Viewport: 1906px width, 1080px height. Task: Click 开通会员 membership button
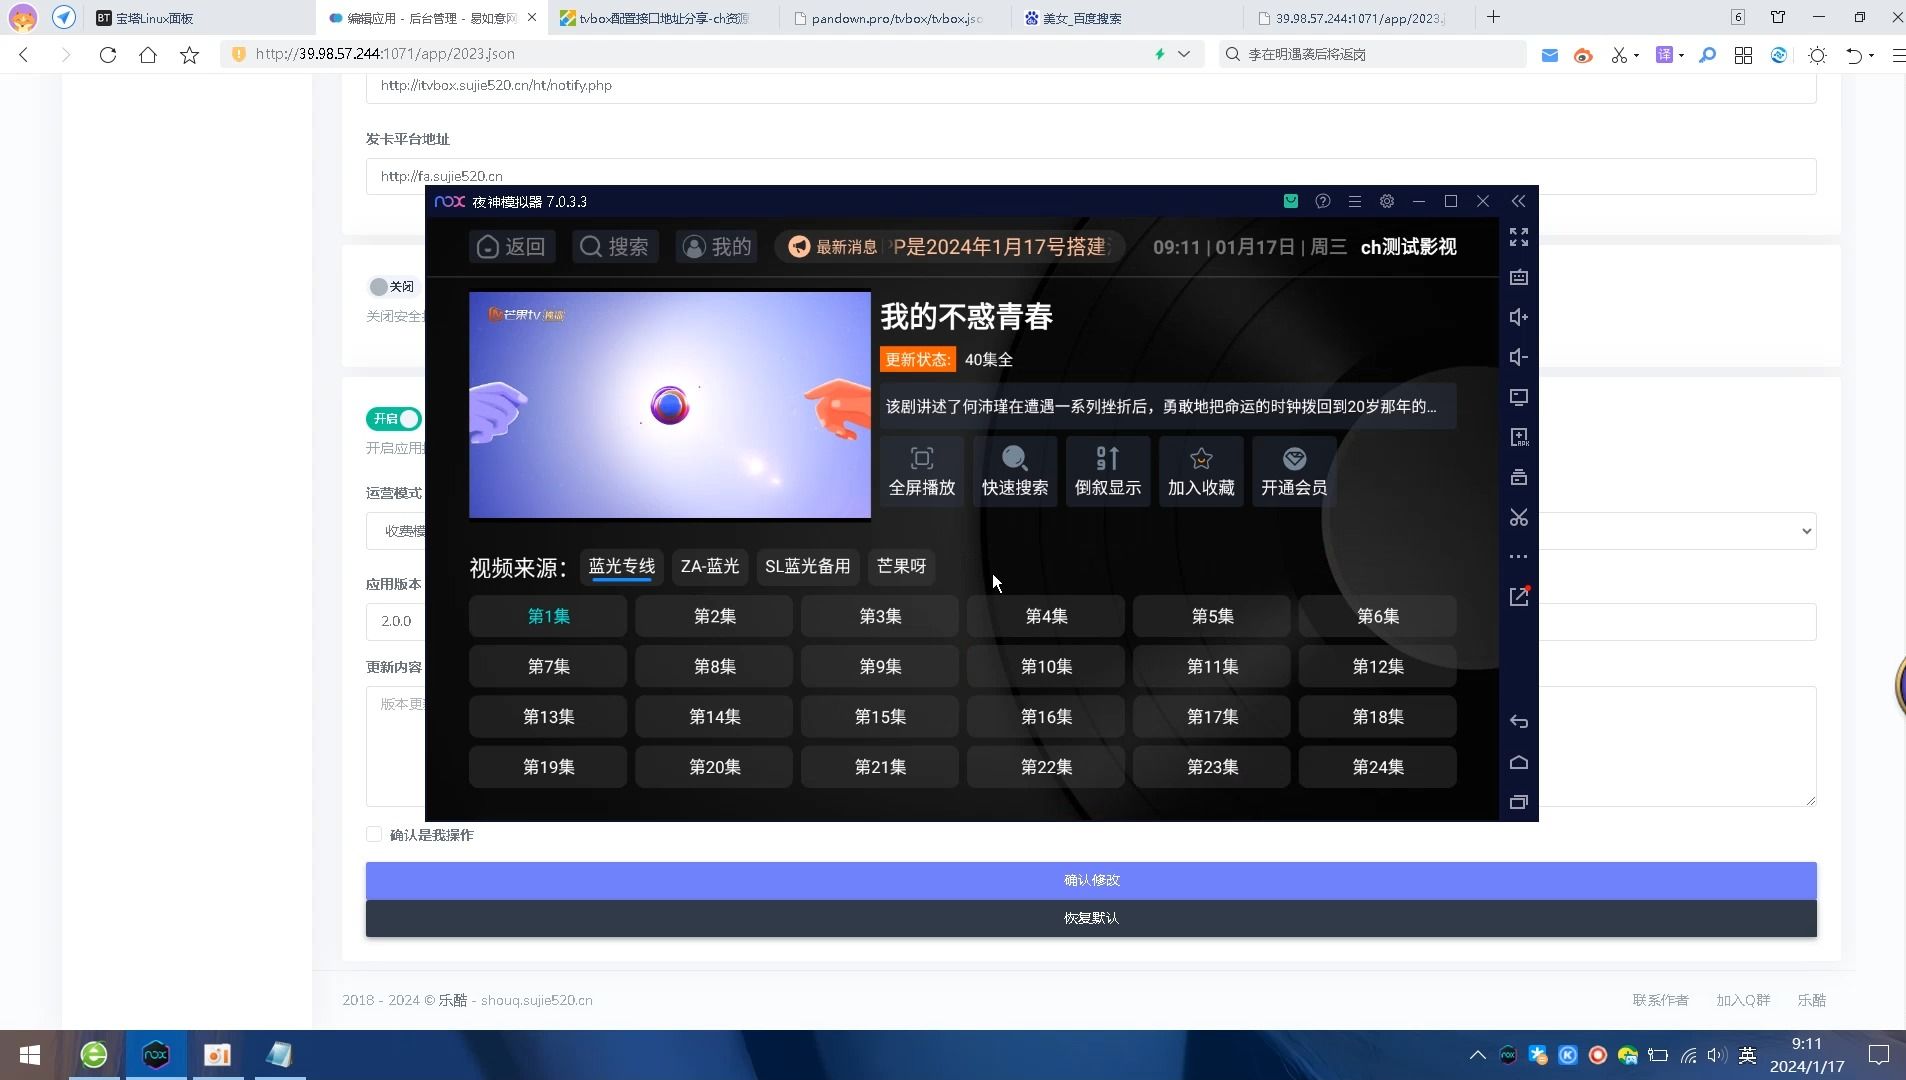[1294, 471]
